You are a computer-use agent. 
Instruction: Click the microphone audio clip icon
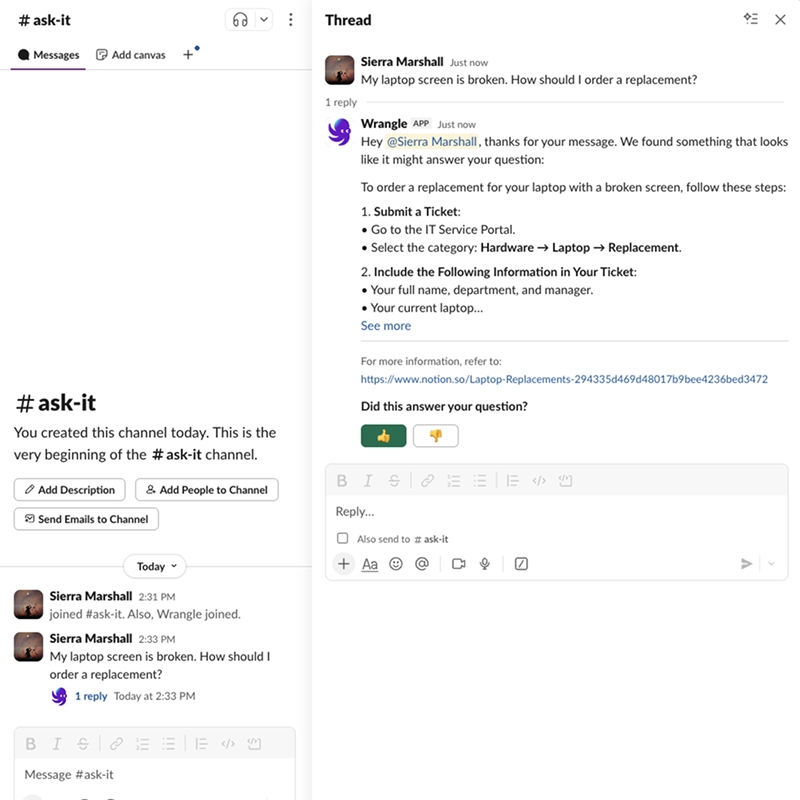click(x=485, y=564)
